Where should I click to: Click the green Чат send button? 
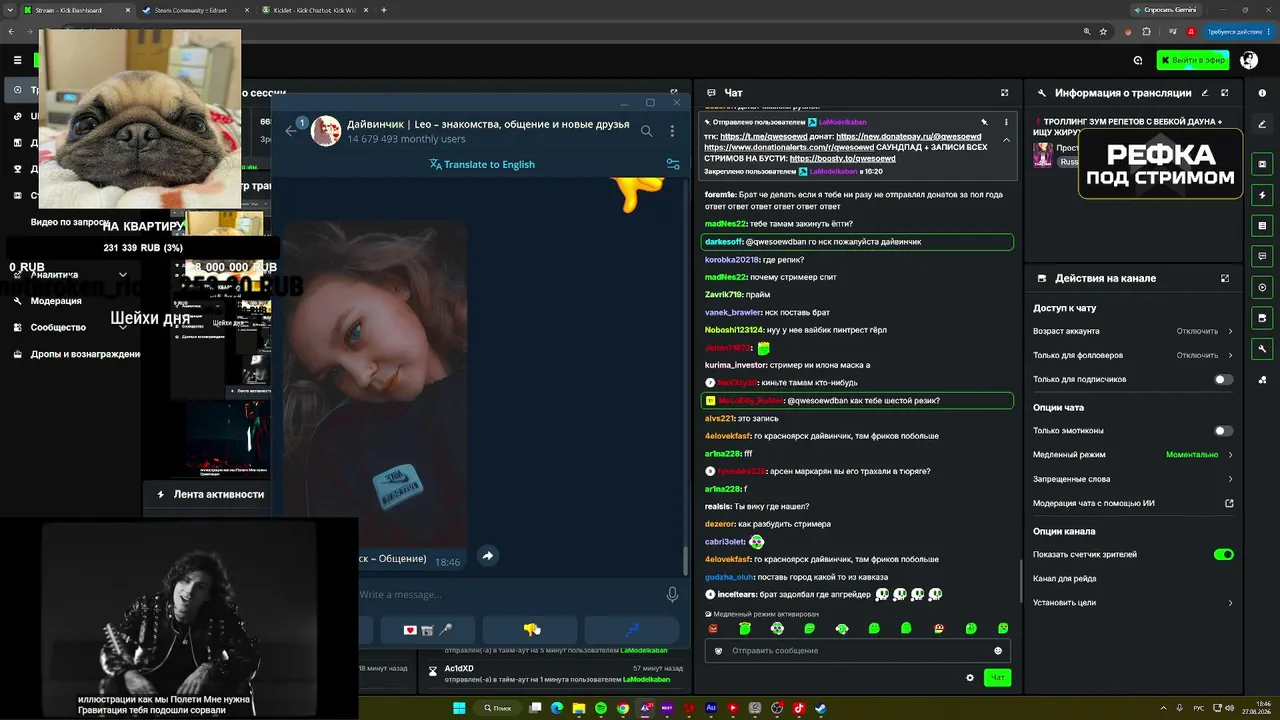[997, 678]
